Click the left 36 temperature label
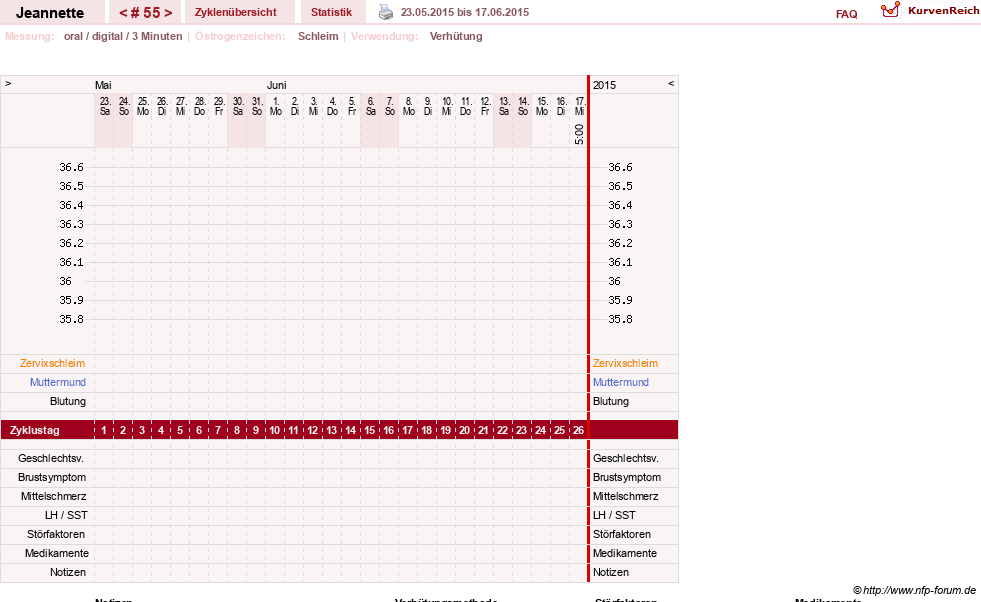Viewport: 981px width, 602px height. click(66, 281)
